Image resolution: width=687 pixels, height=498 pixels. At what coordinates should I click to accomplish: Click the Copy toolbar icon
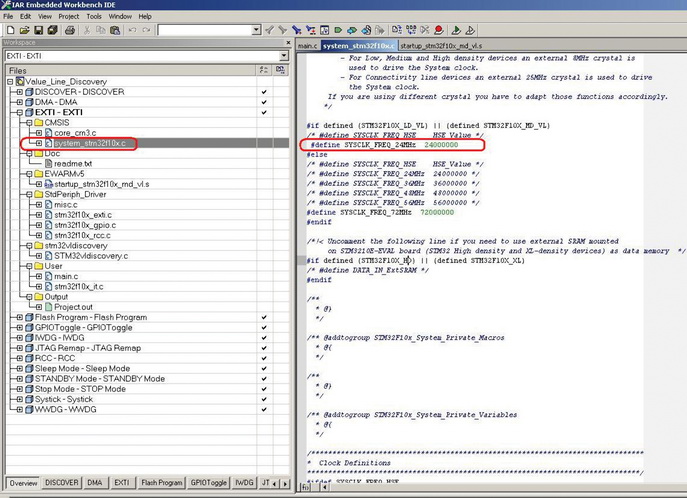click(x=101, y=30)
